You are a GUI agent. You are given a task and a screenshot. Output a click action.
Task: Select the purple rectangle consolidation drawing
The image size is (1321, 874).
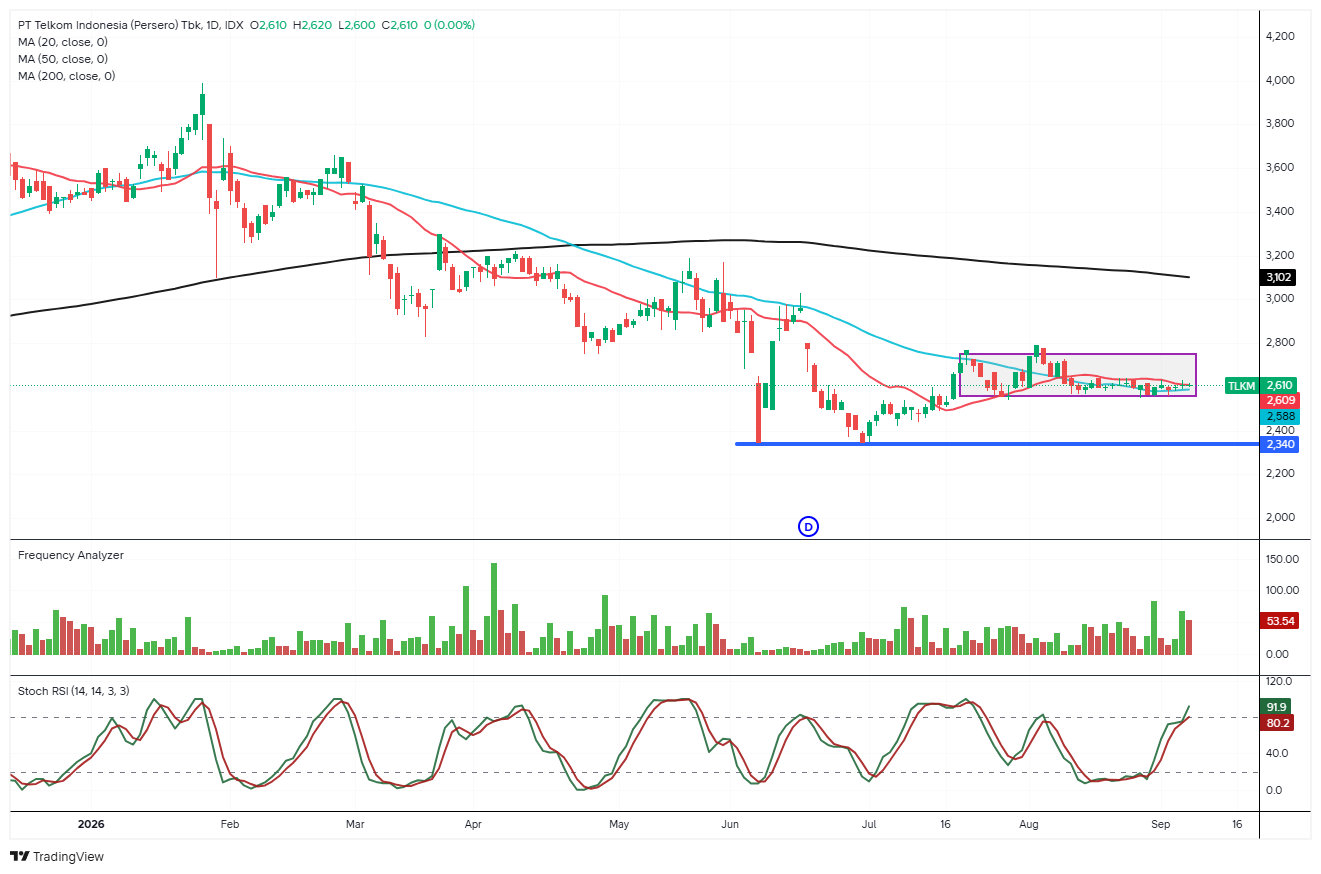point(1078,375)
